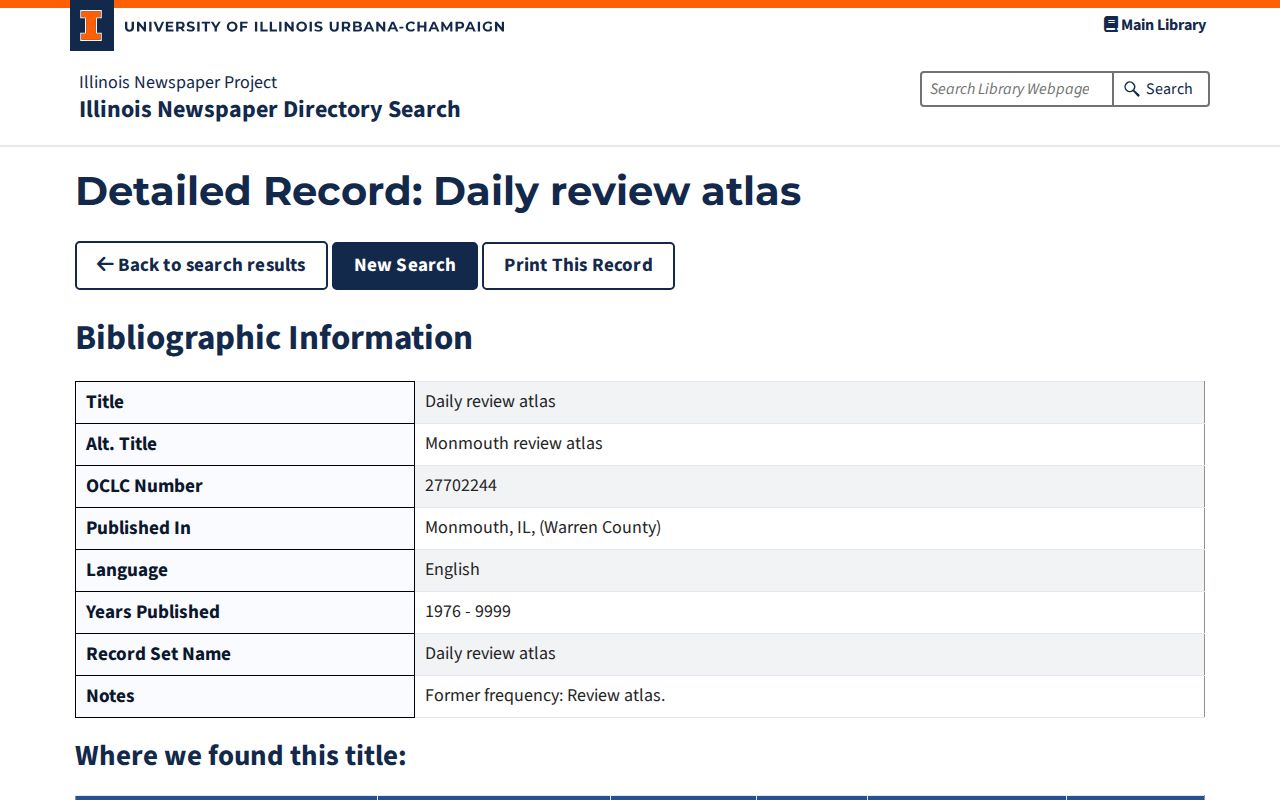Click the University of Illinois block I logo
1280x800 pixels.
click(91, 26)
